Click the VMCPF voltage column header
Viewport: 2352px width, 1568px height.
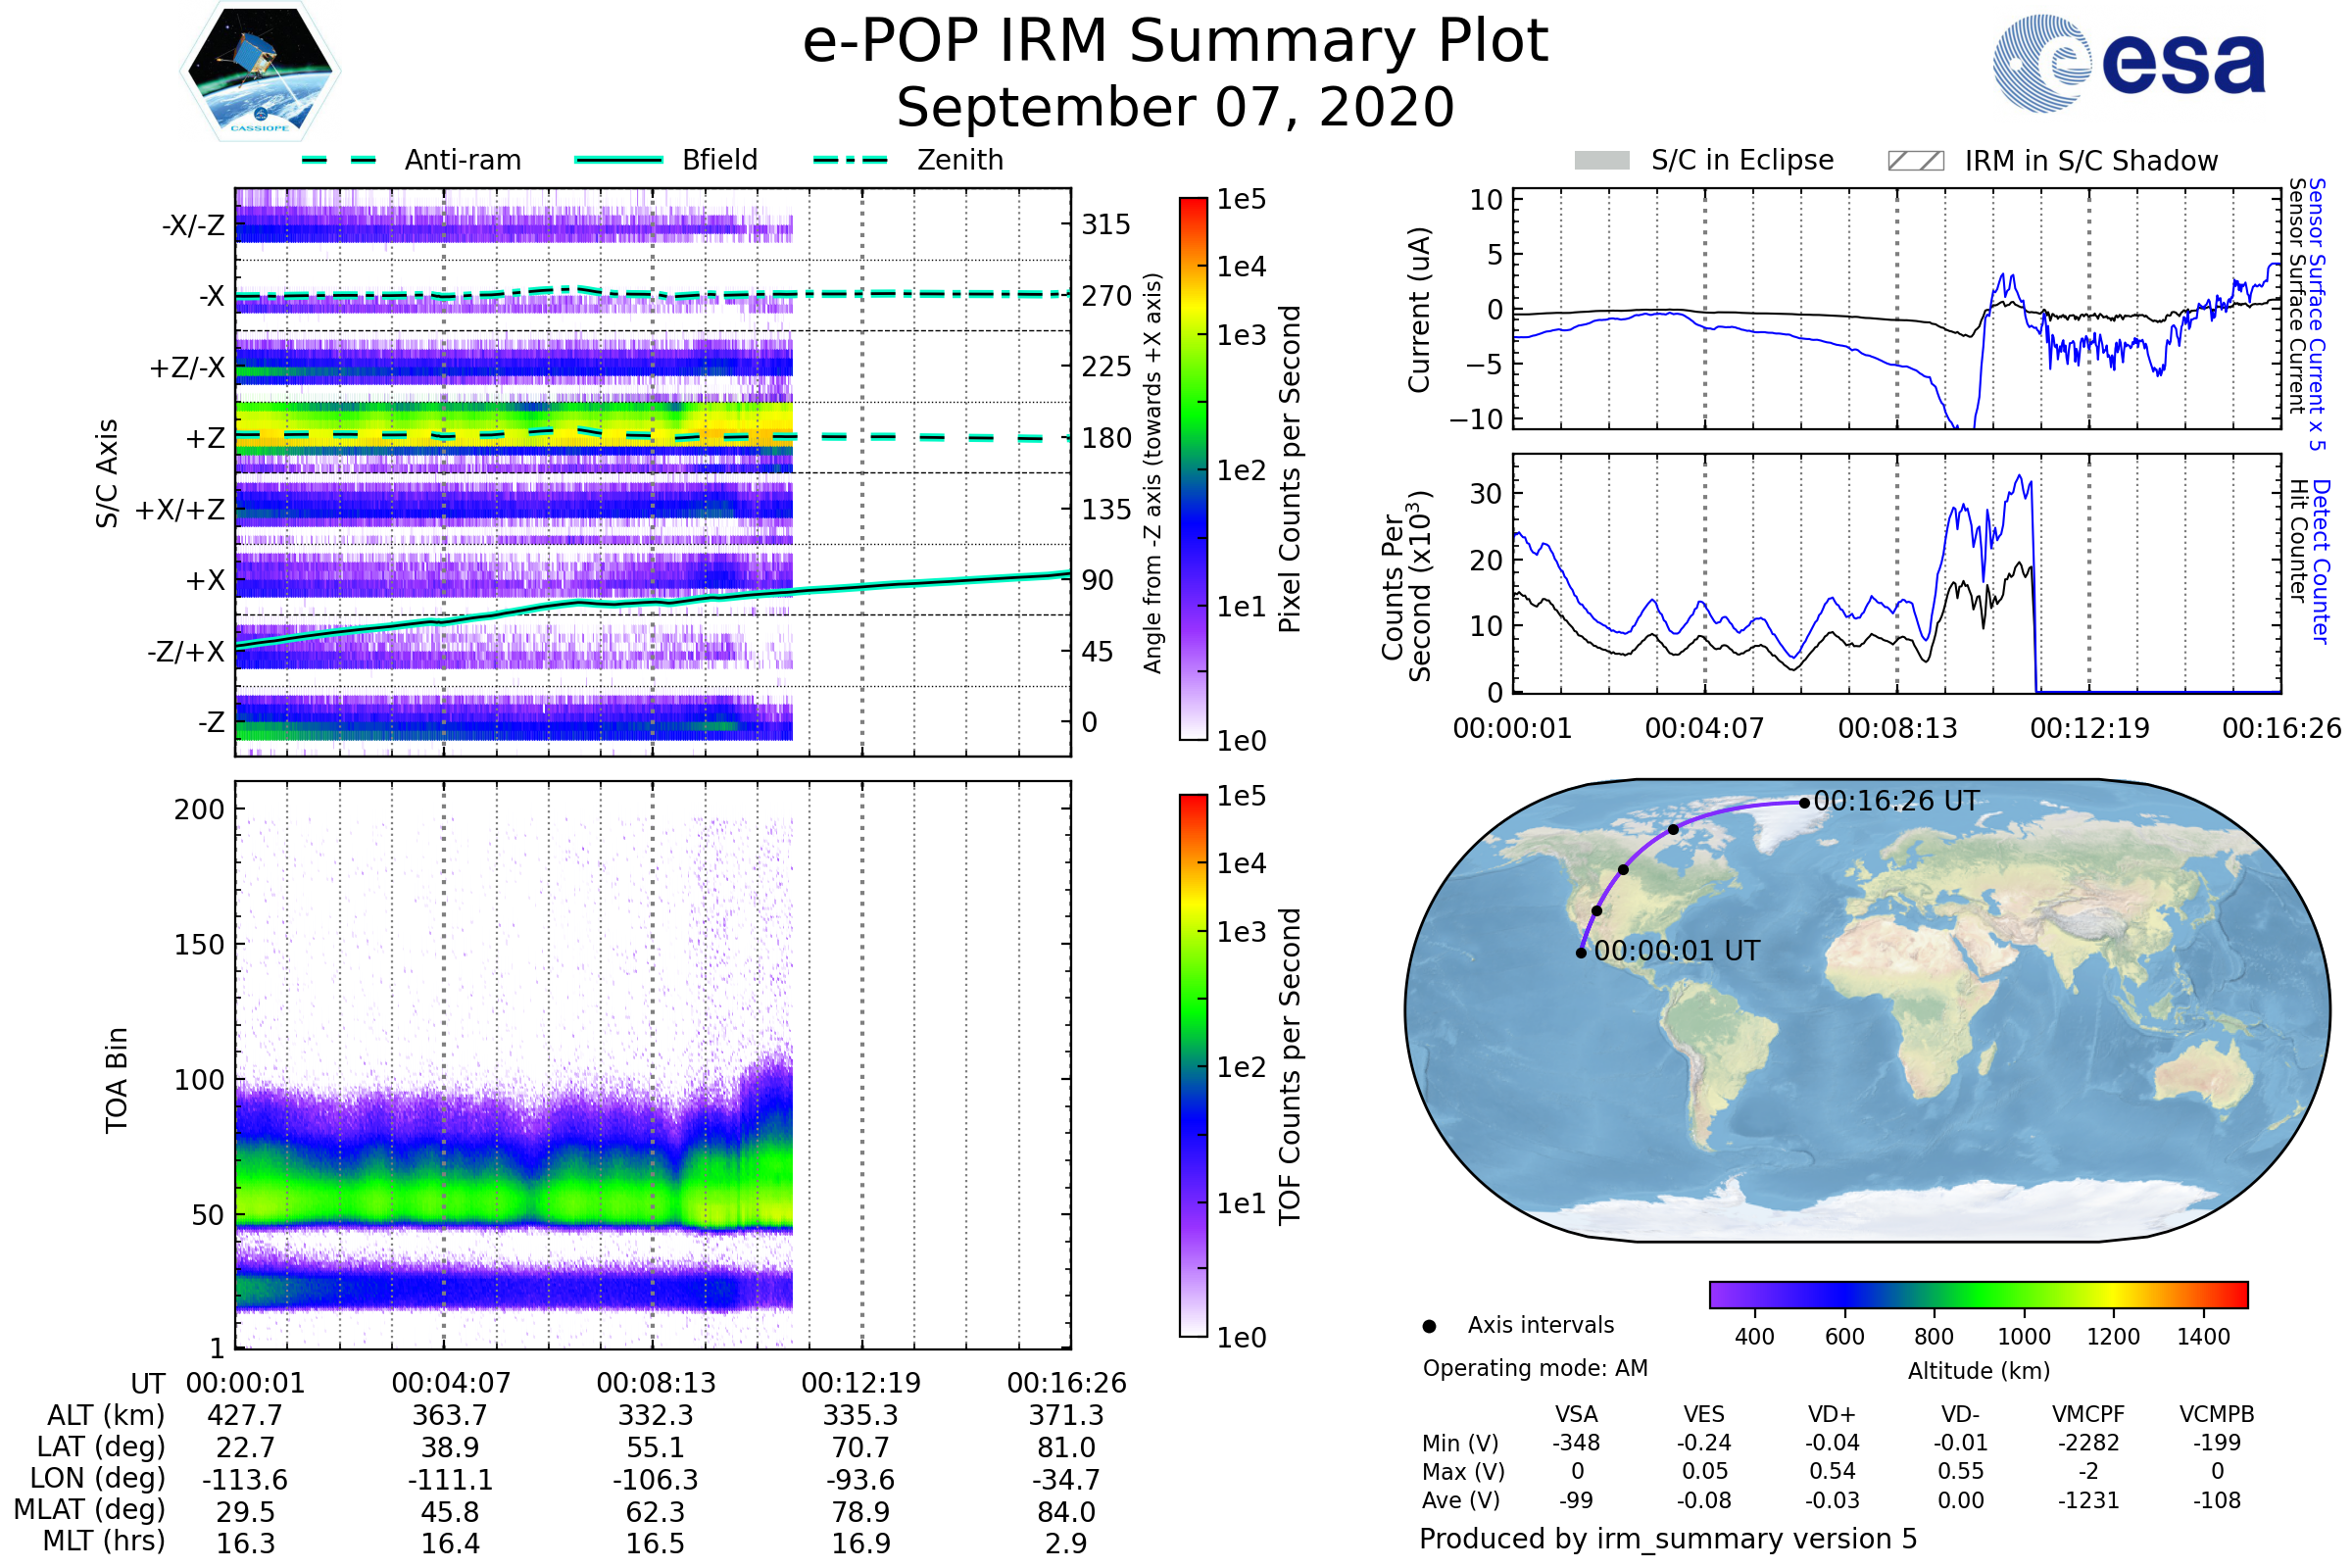tap(2088, 1414)
